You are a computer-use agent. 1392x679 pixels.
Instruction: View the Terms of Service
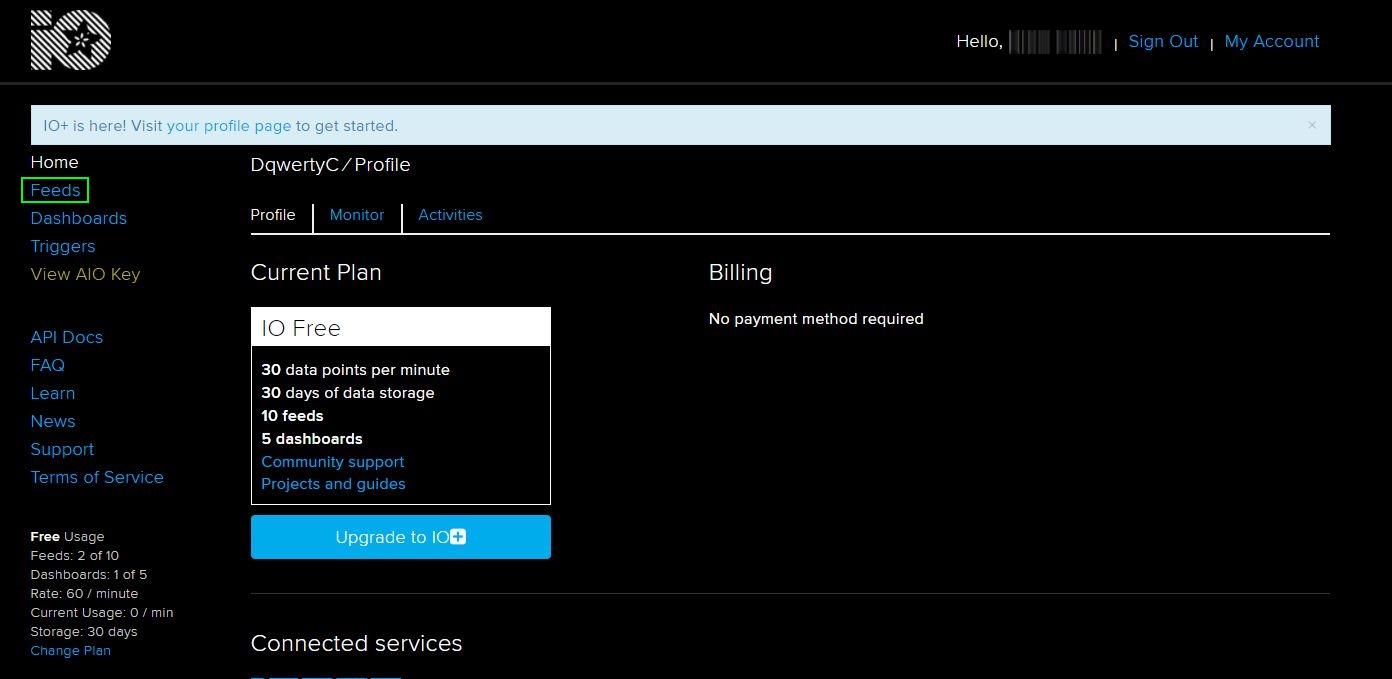(x=97, y=477)
